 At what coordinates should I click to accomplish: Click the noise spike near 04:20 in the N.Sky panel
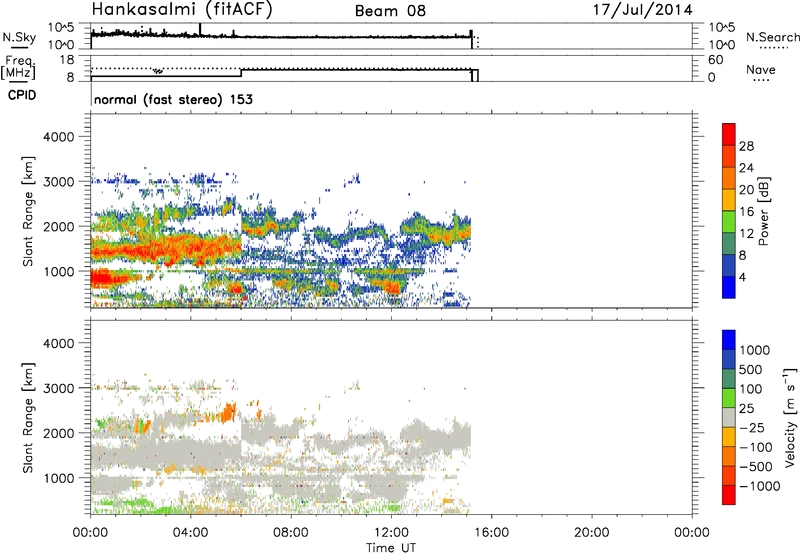coord(199,30)
